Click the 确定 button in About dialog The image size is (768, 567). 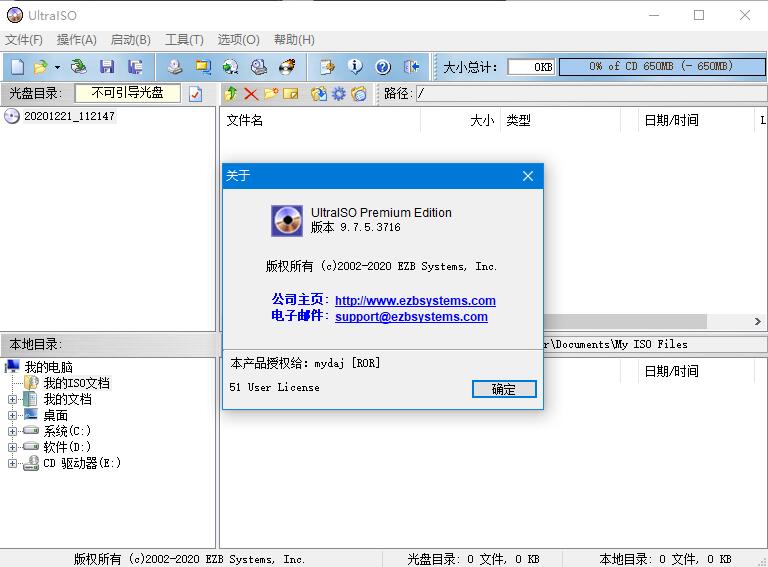coord(504,389)
